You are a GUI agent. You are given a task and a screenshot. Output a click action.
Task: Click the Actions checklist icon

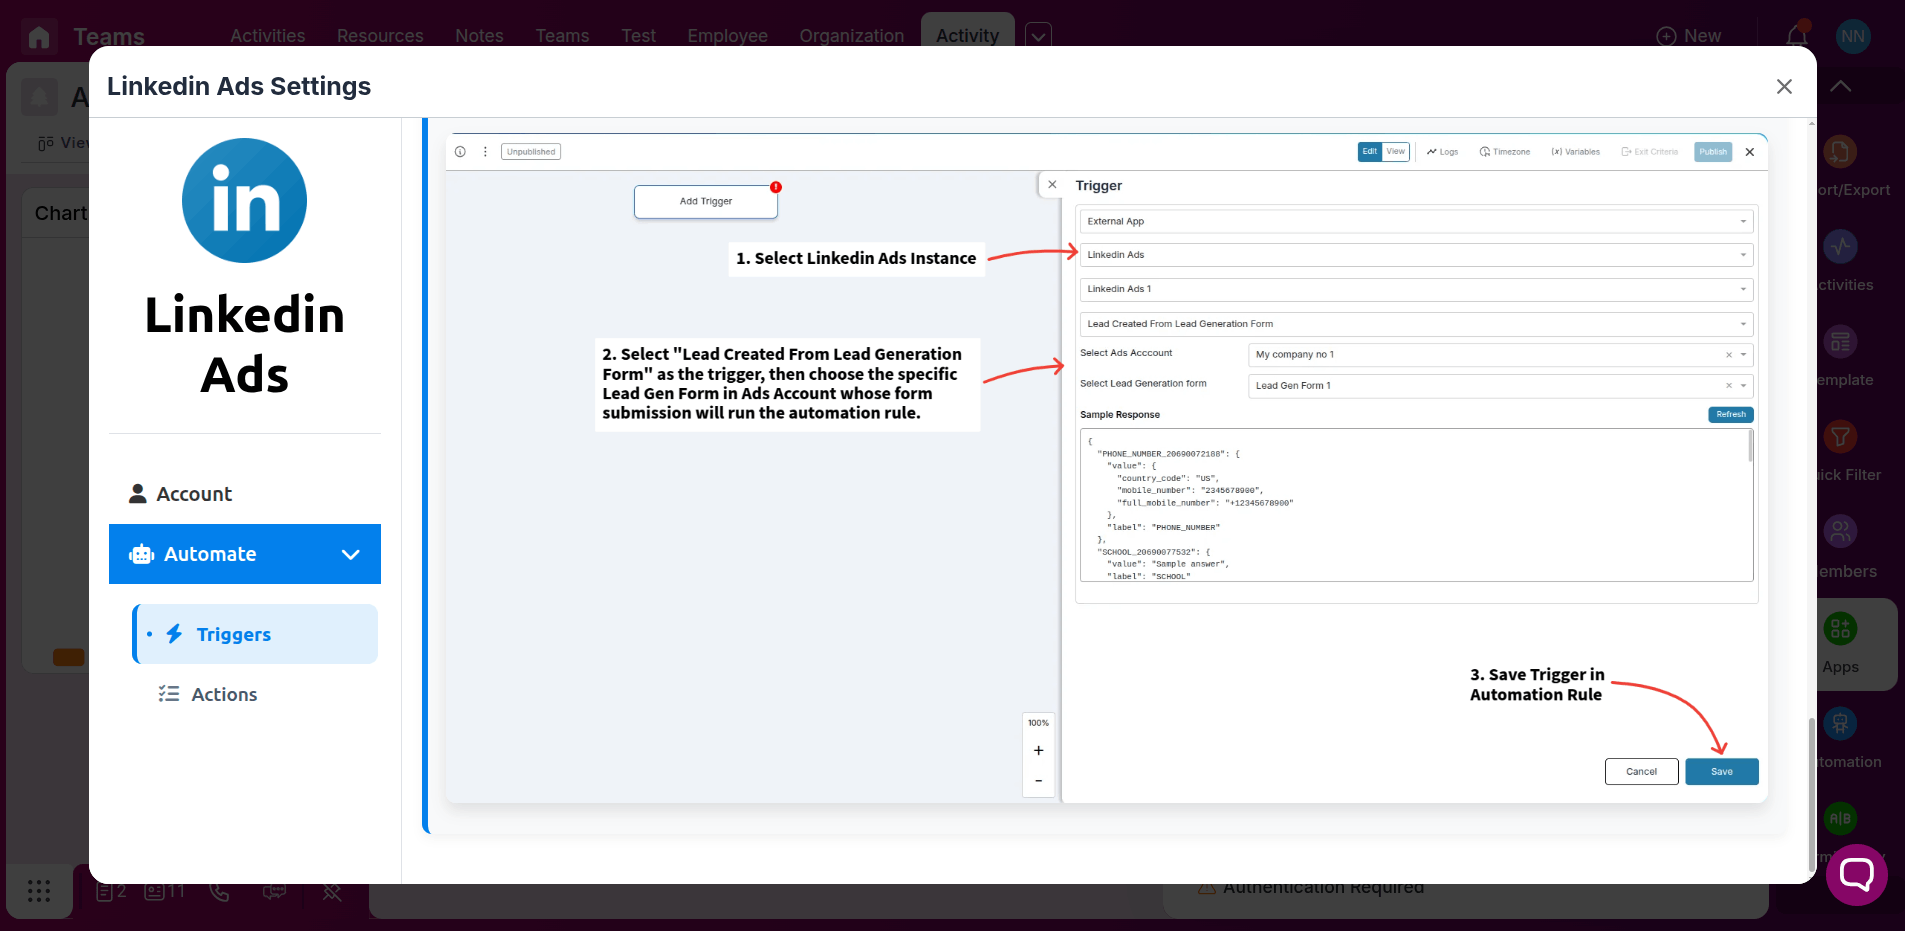169,694
